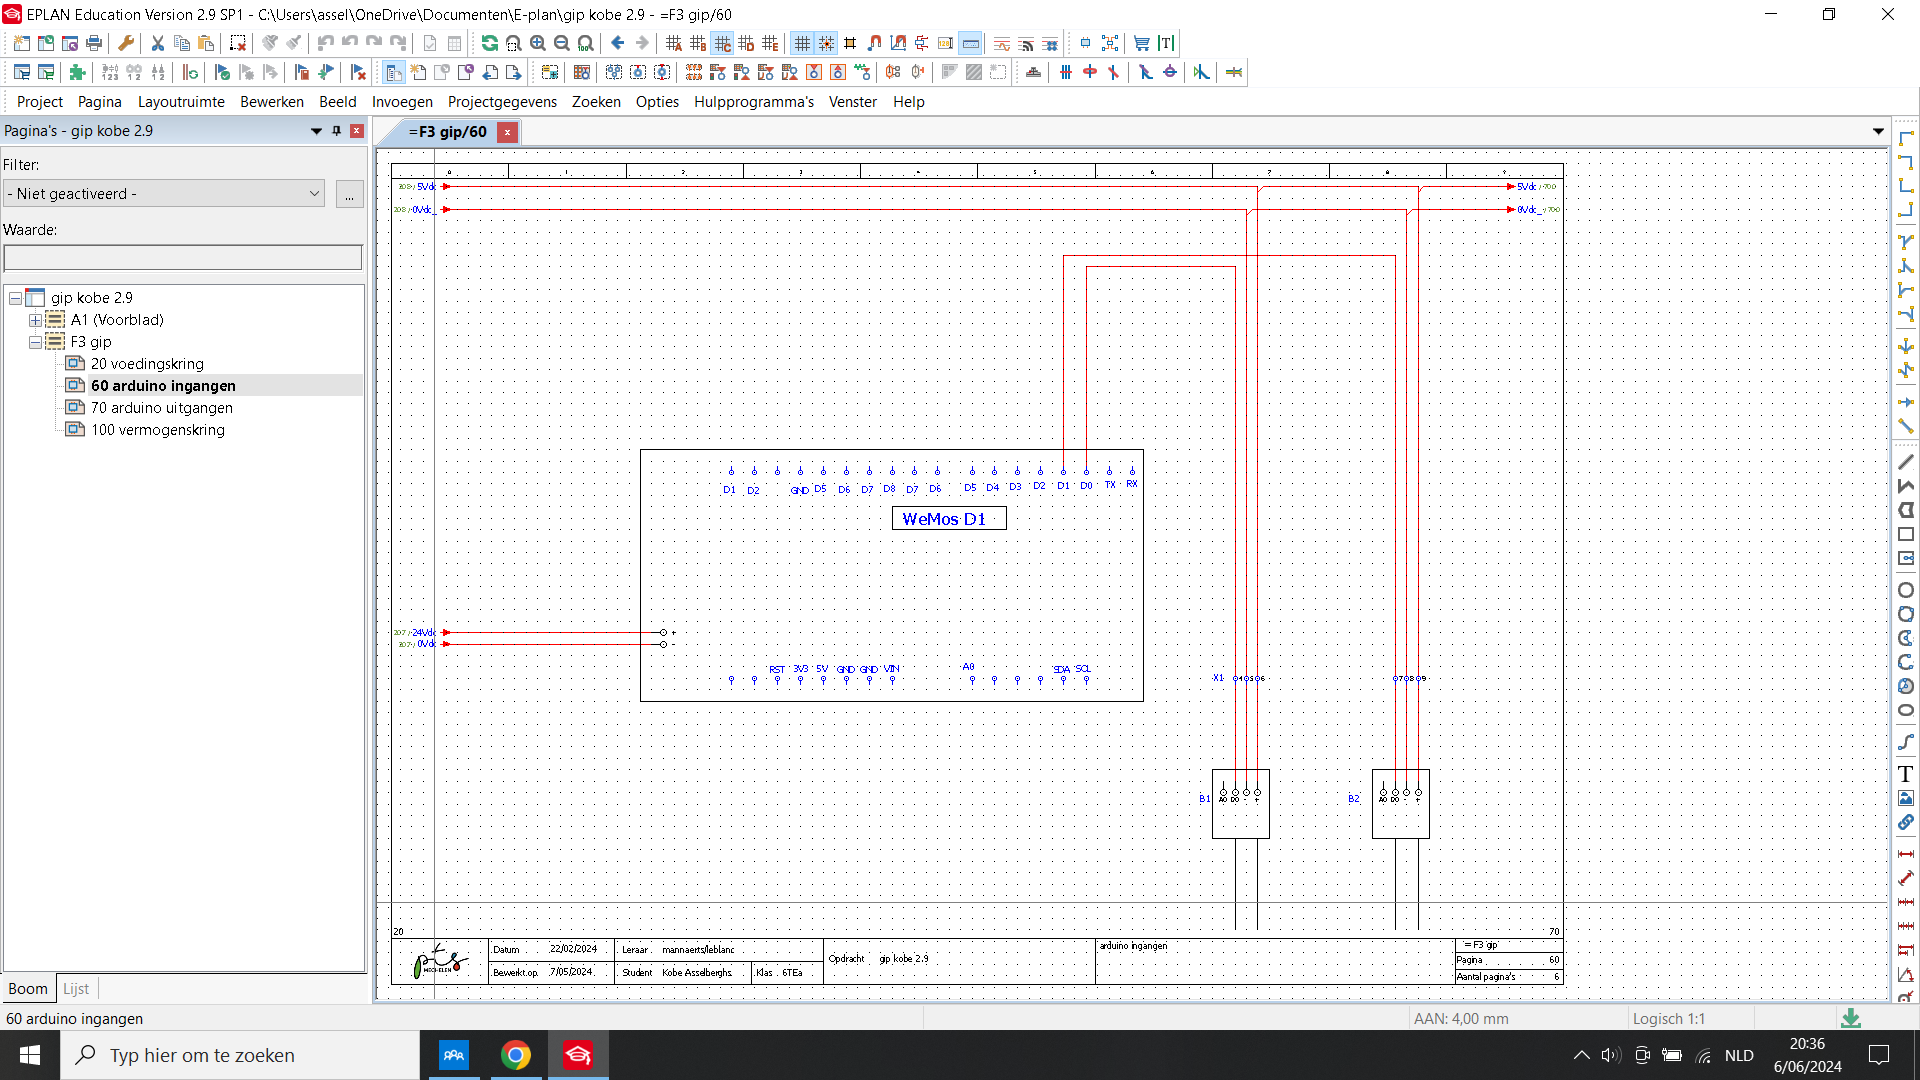
Task: Click the shopping cart icon
Action: (x=1141, y=43)
